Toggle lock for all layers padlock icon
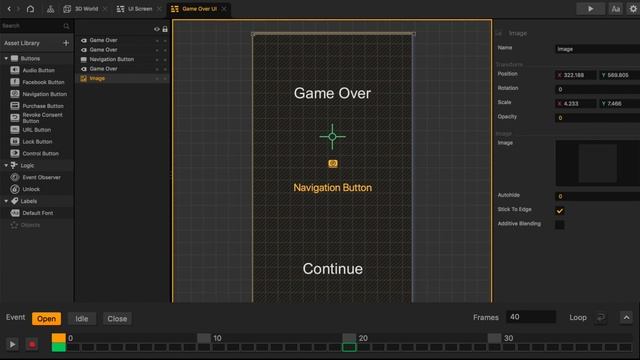 165,29
